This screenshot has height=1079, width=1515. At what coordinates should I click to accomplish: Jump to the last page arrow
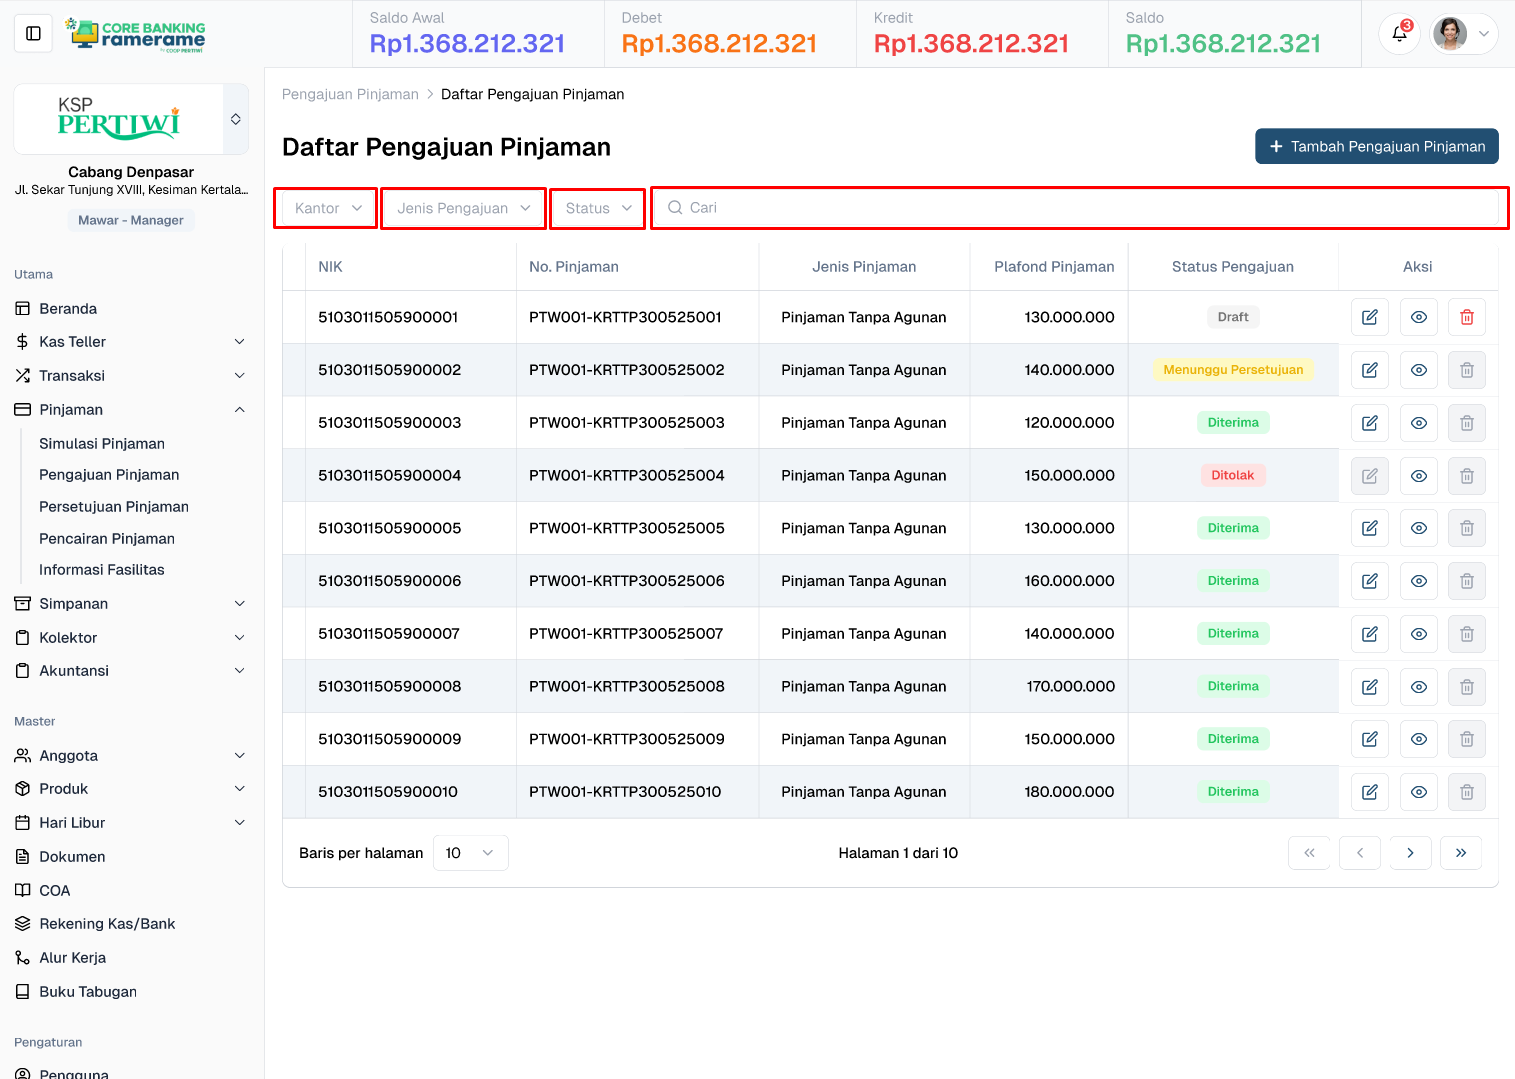(1460, 853)
